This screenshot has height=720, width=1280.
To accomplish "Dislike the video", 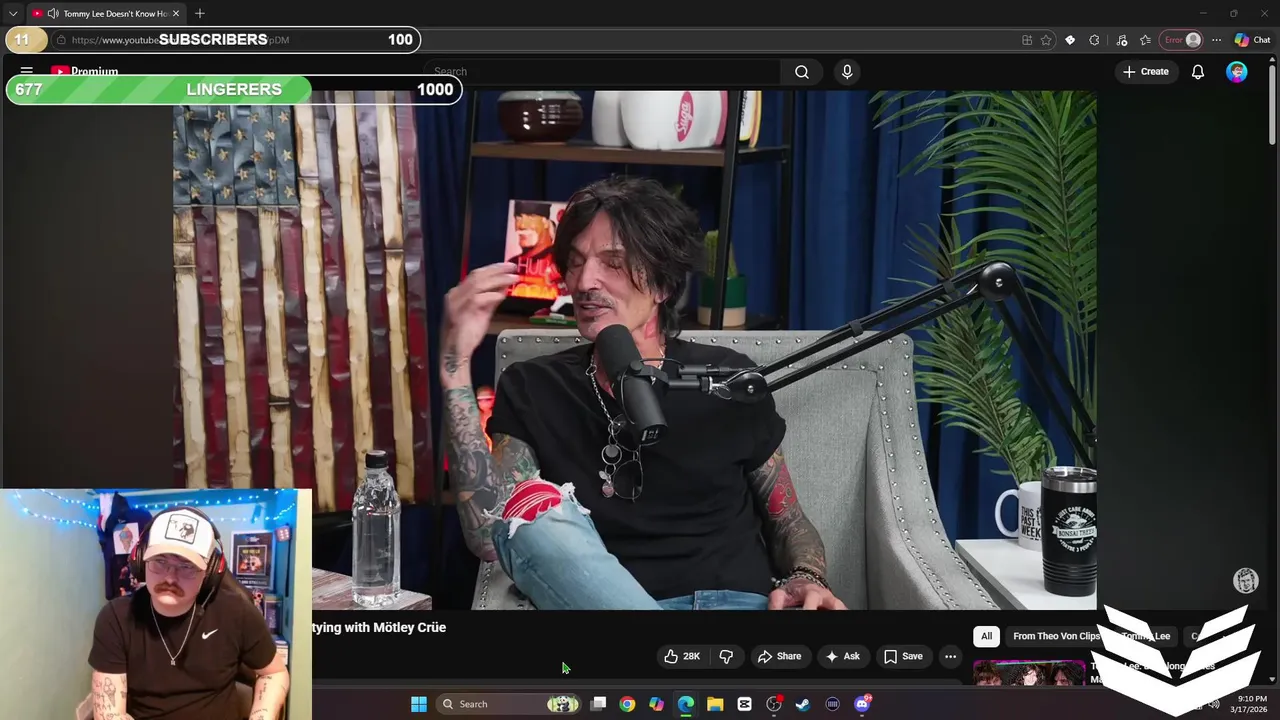I will 727,656.
